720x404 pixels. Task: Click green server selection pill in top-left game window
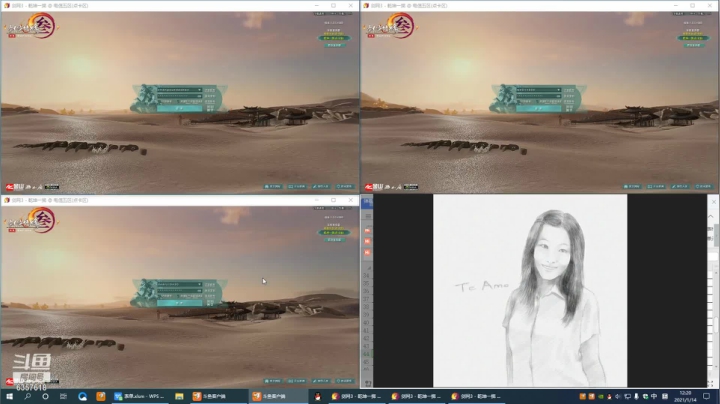click(334, 38)
